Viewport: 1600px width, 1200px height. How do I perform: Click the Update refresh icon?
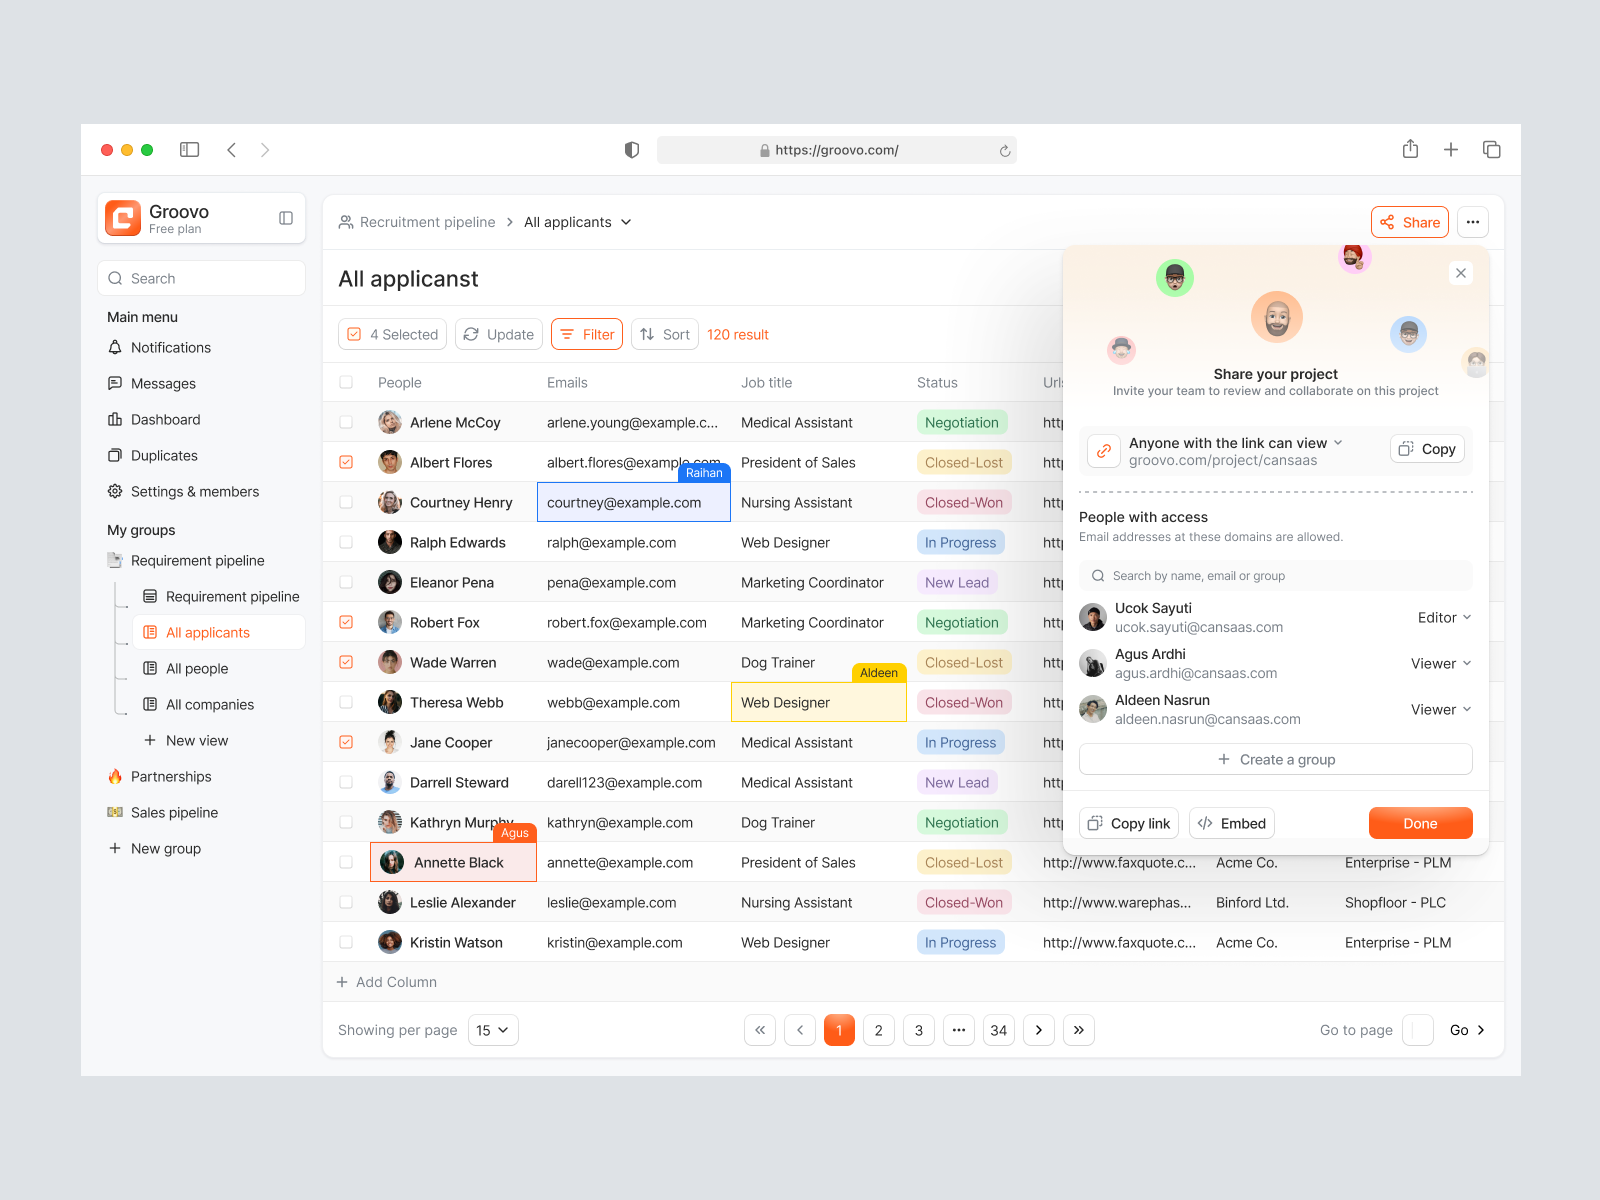point(471,334)
